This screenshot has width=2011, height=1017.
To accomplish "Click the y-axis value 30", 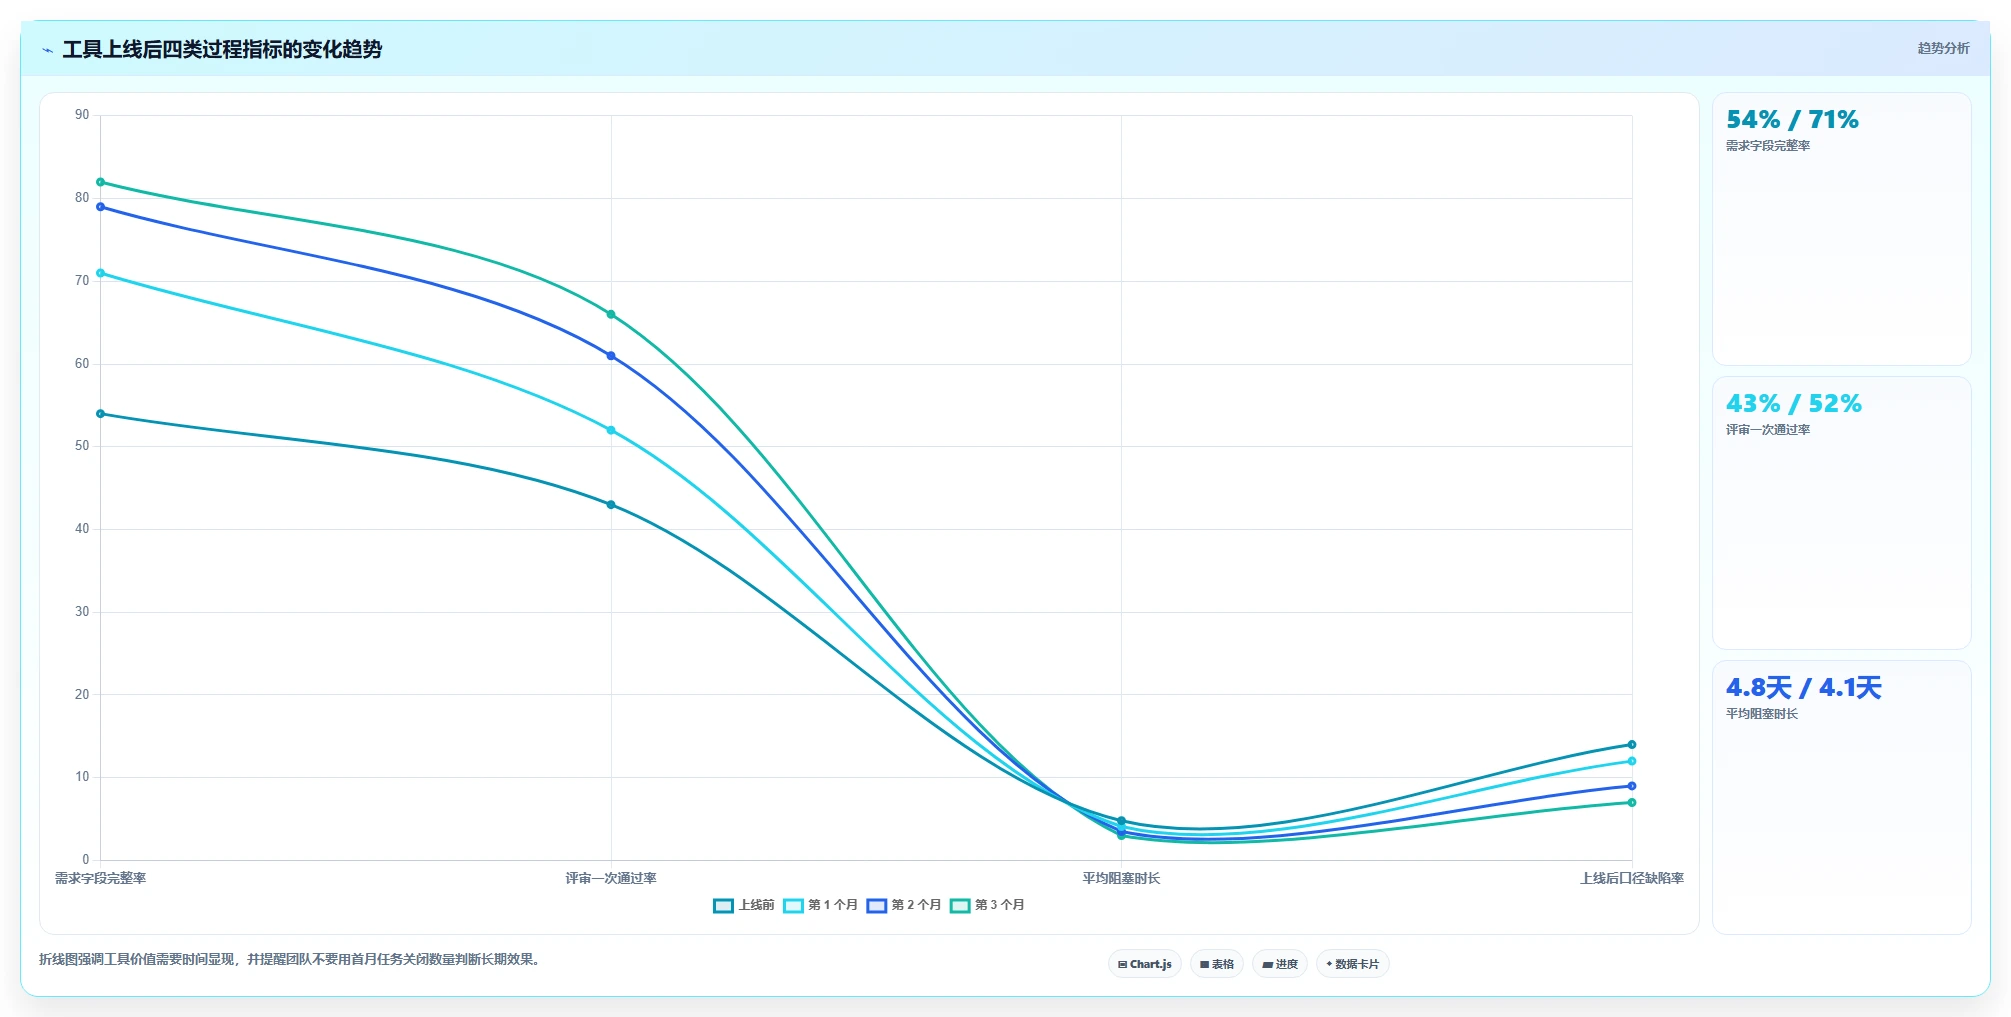I will click(x=82, y=612).
